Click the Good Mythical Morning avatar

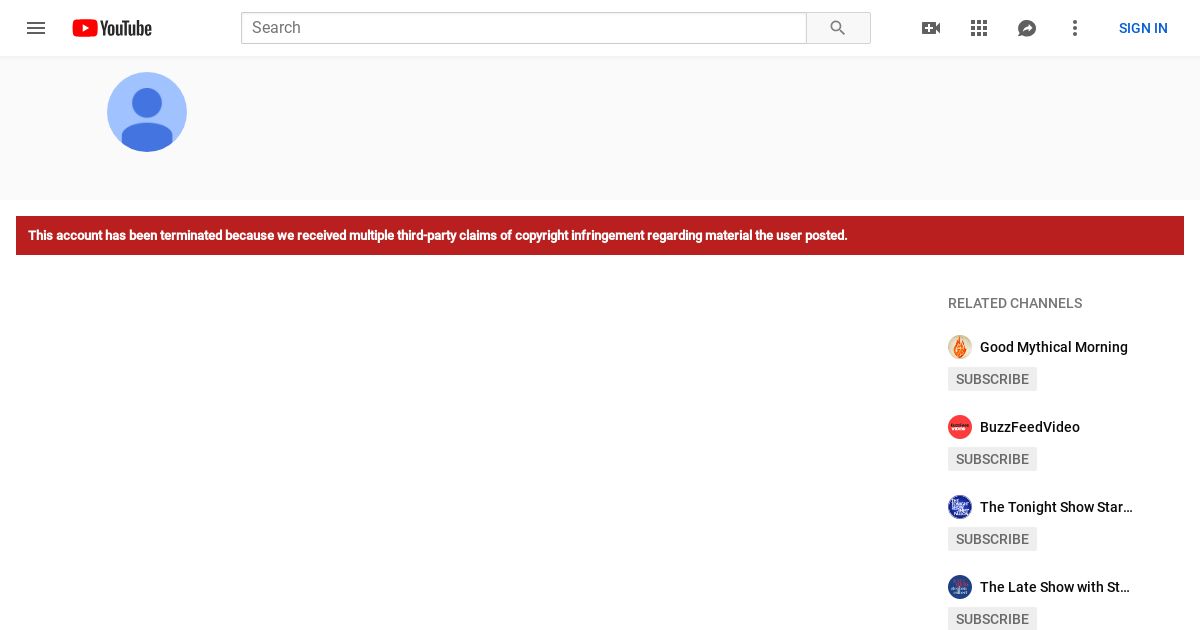[960, 347]
